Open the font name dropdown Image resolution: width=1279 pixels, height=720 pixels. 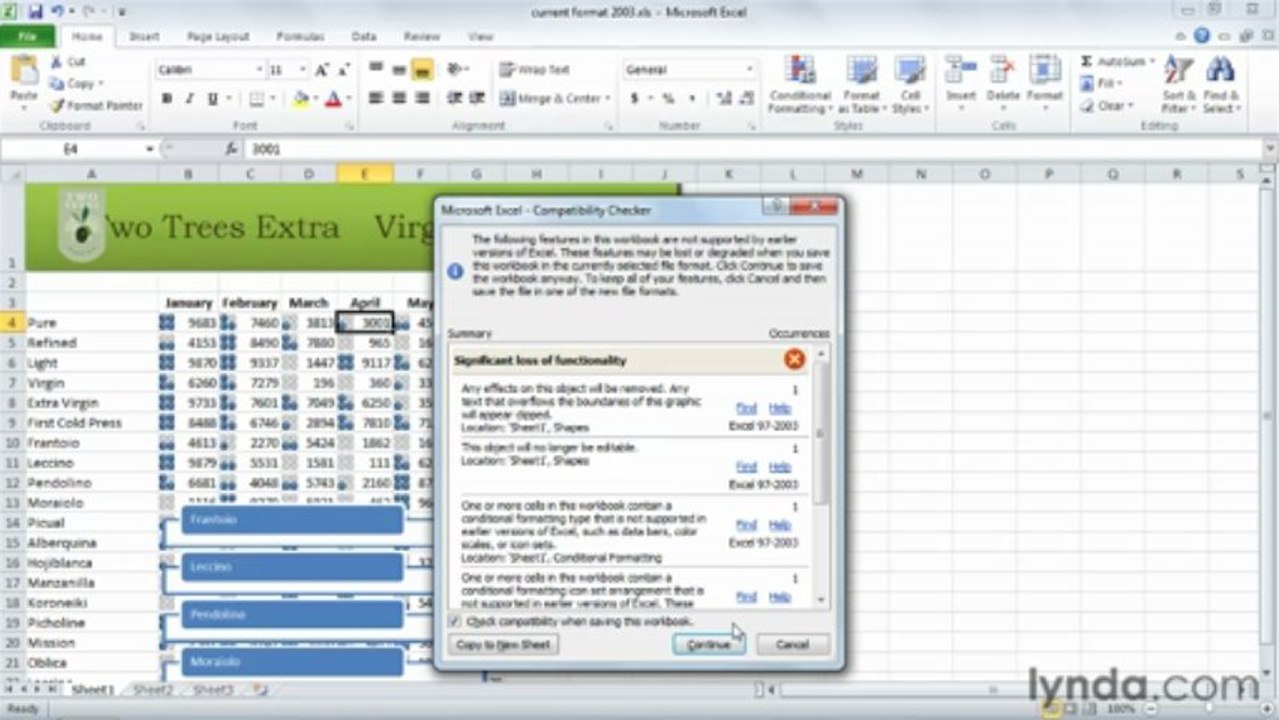pos(259,70)
